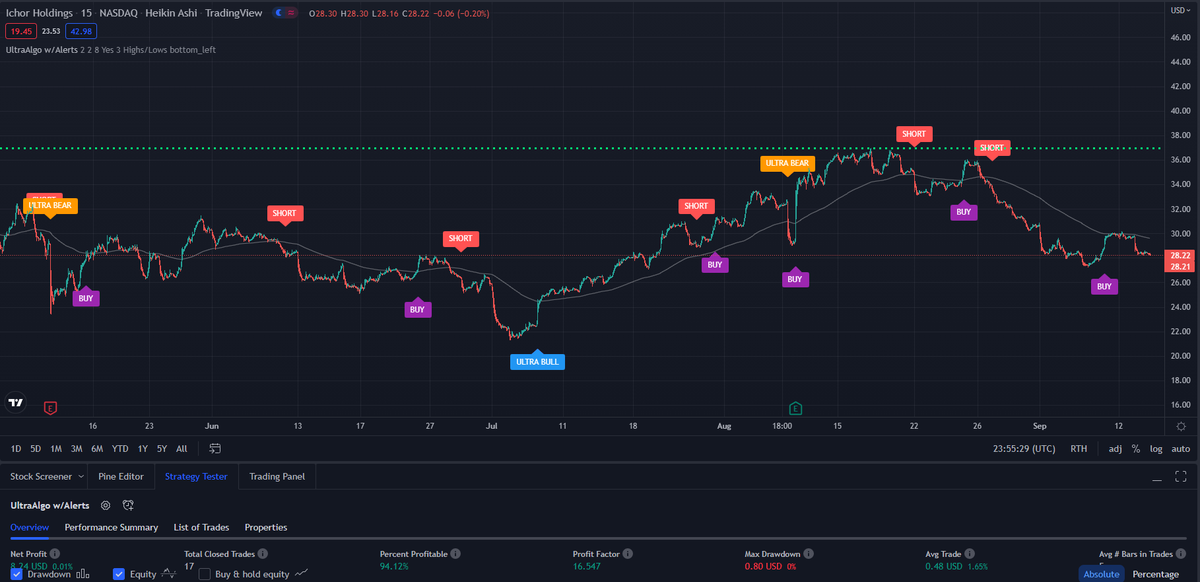This screenshot has height=582, width=1200.
Task: Toggle log scale
Action: (x=1157, y=449)
